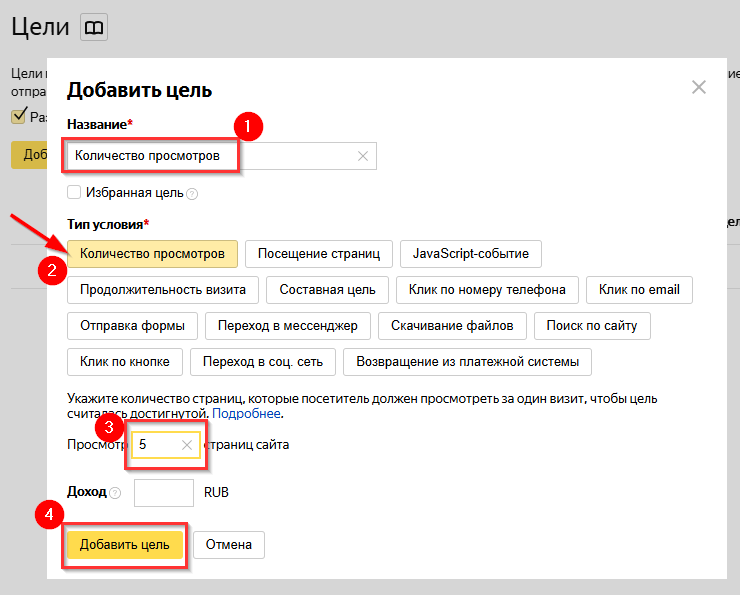
Task: Select Составная цель condition type
Action: coord(327,290)
